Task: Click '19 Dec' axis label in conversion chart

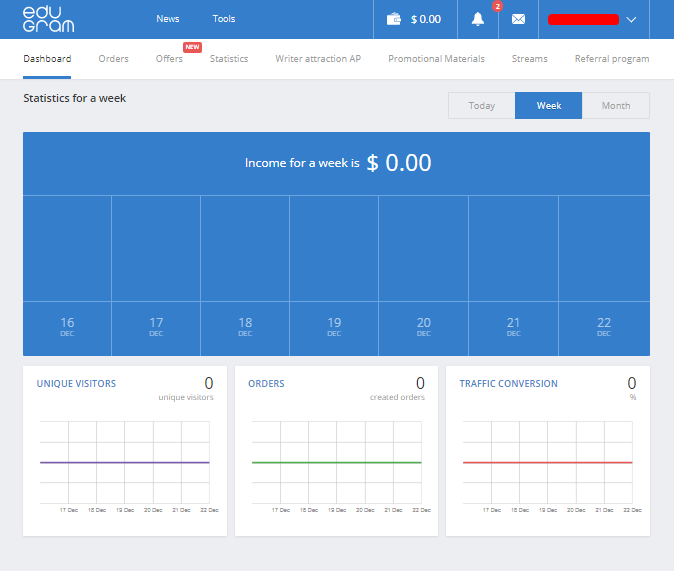Action: [x=548, y=510]
